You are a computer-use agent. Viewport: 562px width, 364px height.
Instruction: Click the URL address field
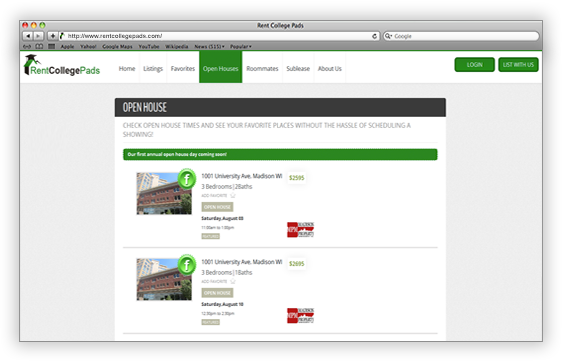[x=219, y=36]
